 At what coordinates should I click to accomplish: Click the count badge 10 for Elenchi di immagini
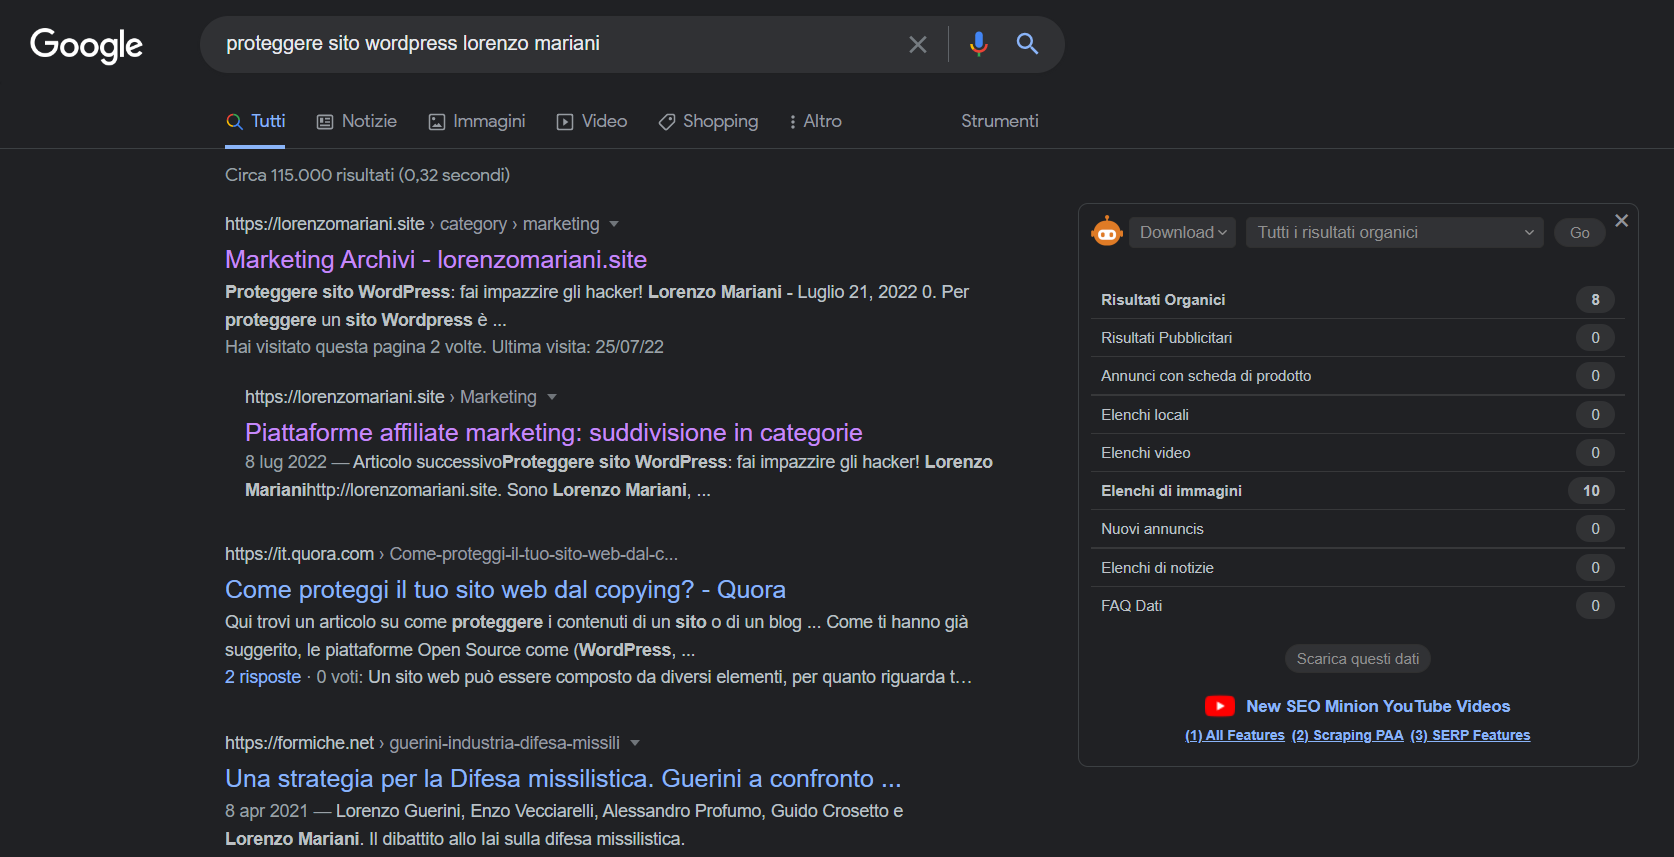[1591, 491]
